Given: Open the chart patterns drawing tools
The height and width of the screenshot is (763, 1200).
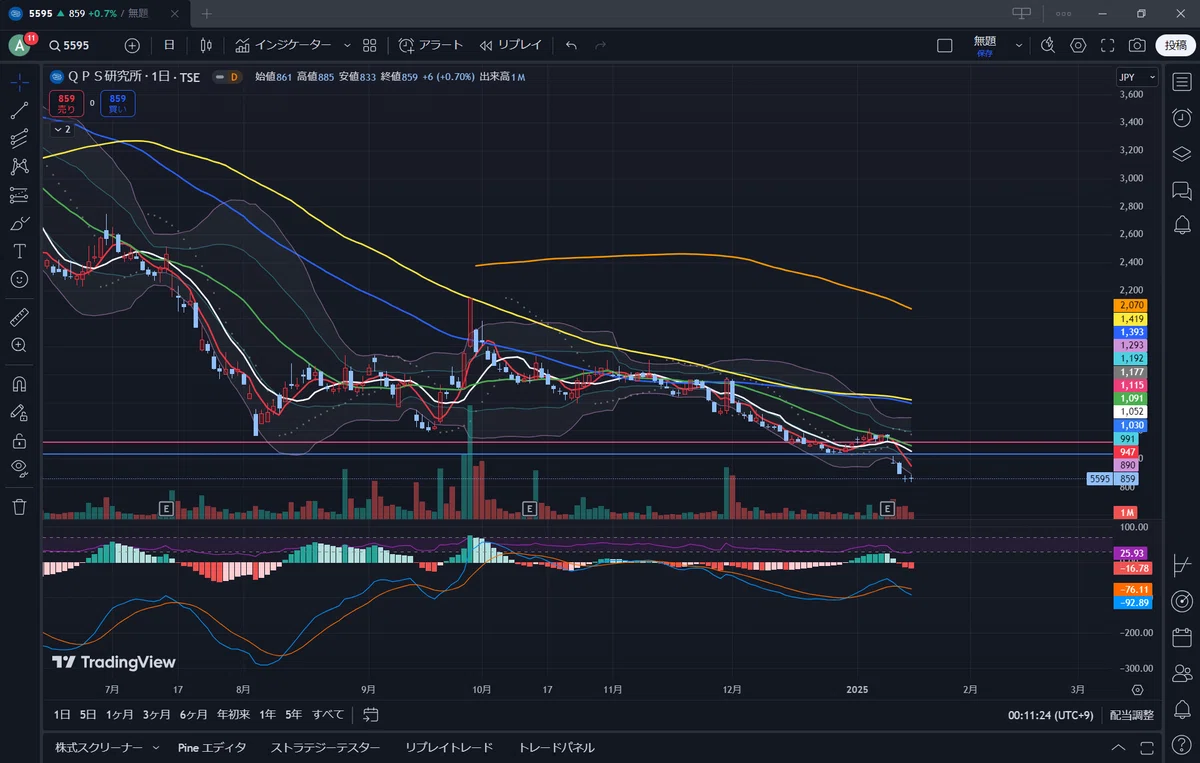Looking at the screenshot, I should coord(19,166).
